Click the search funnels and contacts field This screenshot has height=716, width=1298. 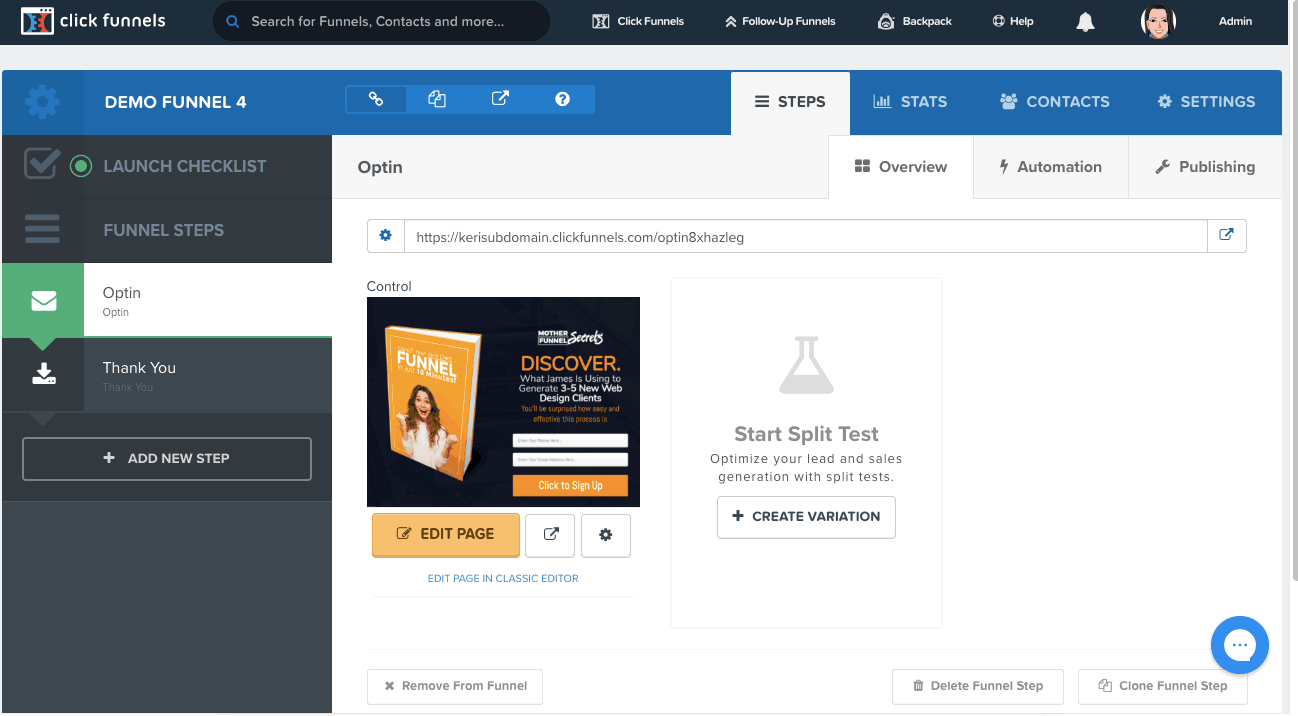click(381, 21)
